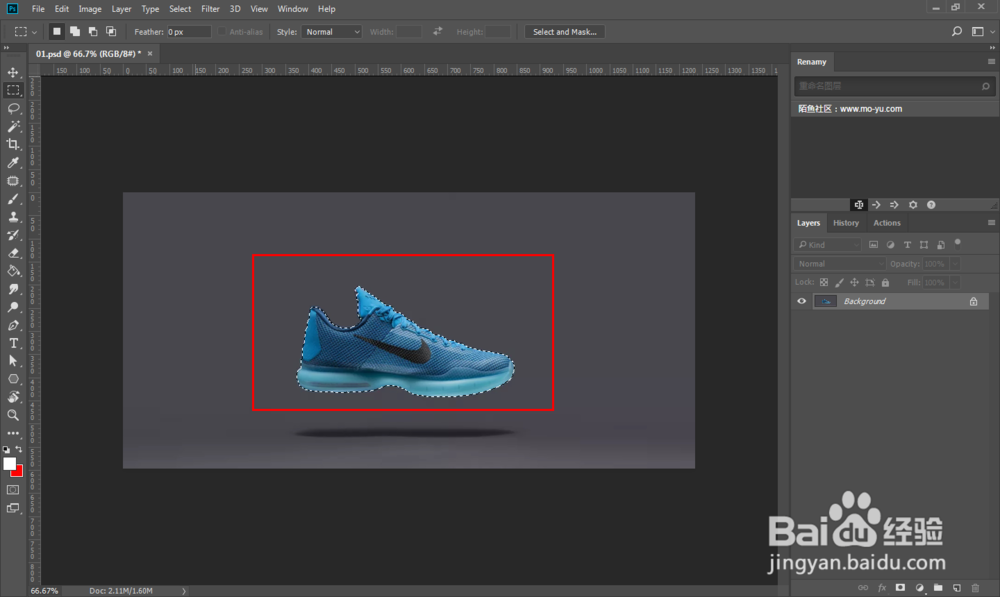Select the Clone Stamp tool

click(x=13, y=217)
